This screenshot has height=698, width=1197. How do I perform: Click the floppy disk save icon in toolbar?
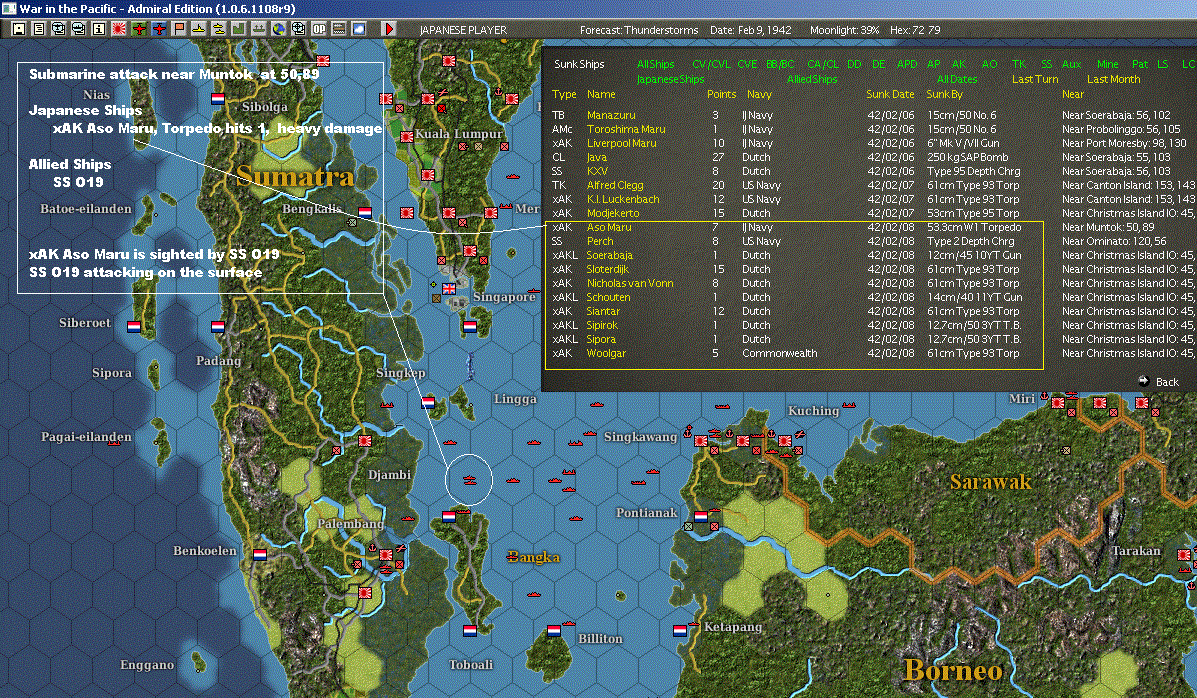(19, 29)
